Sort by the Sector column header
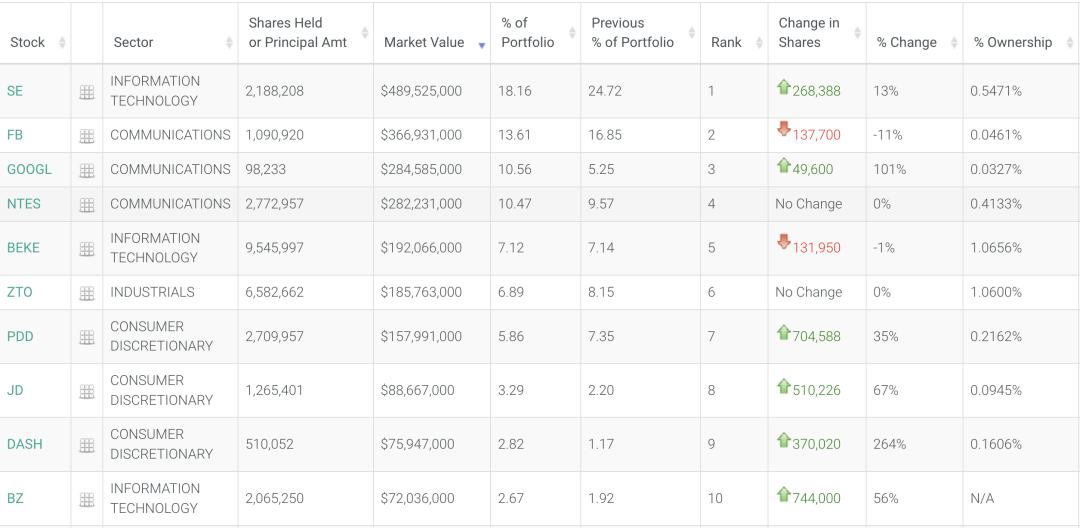Viewport: 1080px width, 528px height. click(134, 42)
